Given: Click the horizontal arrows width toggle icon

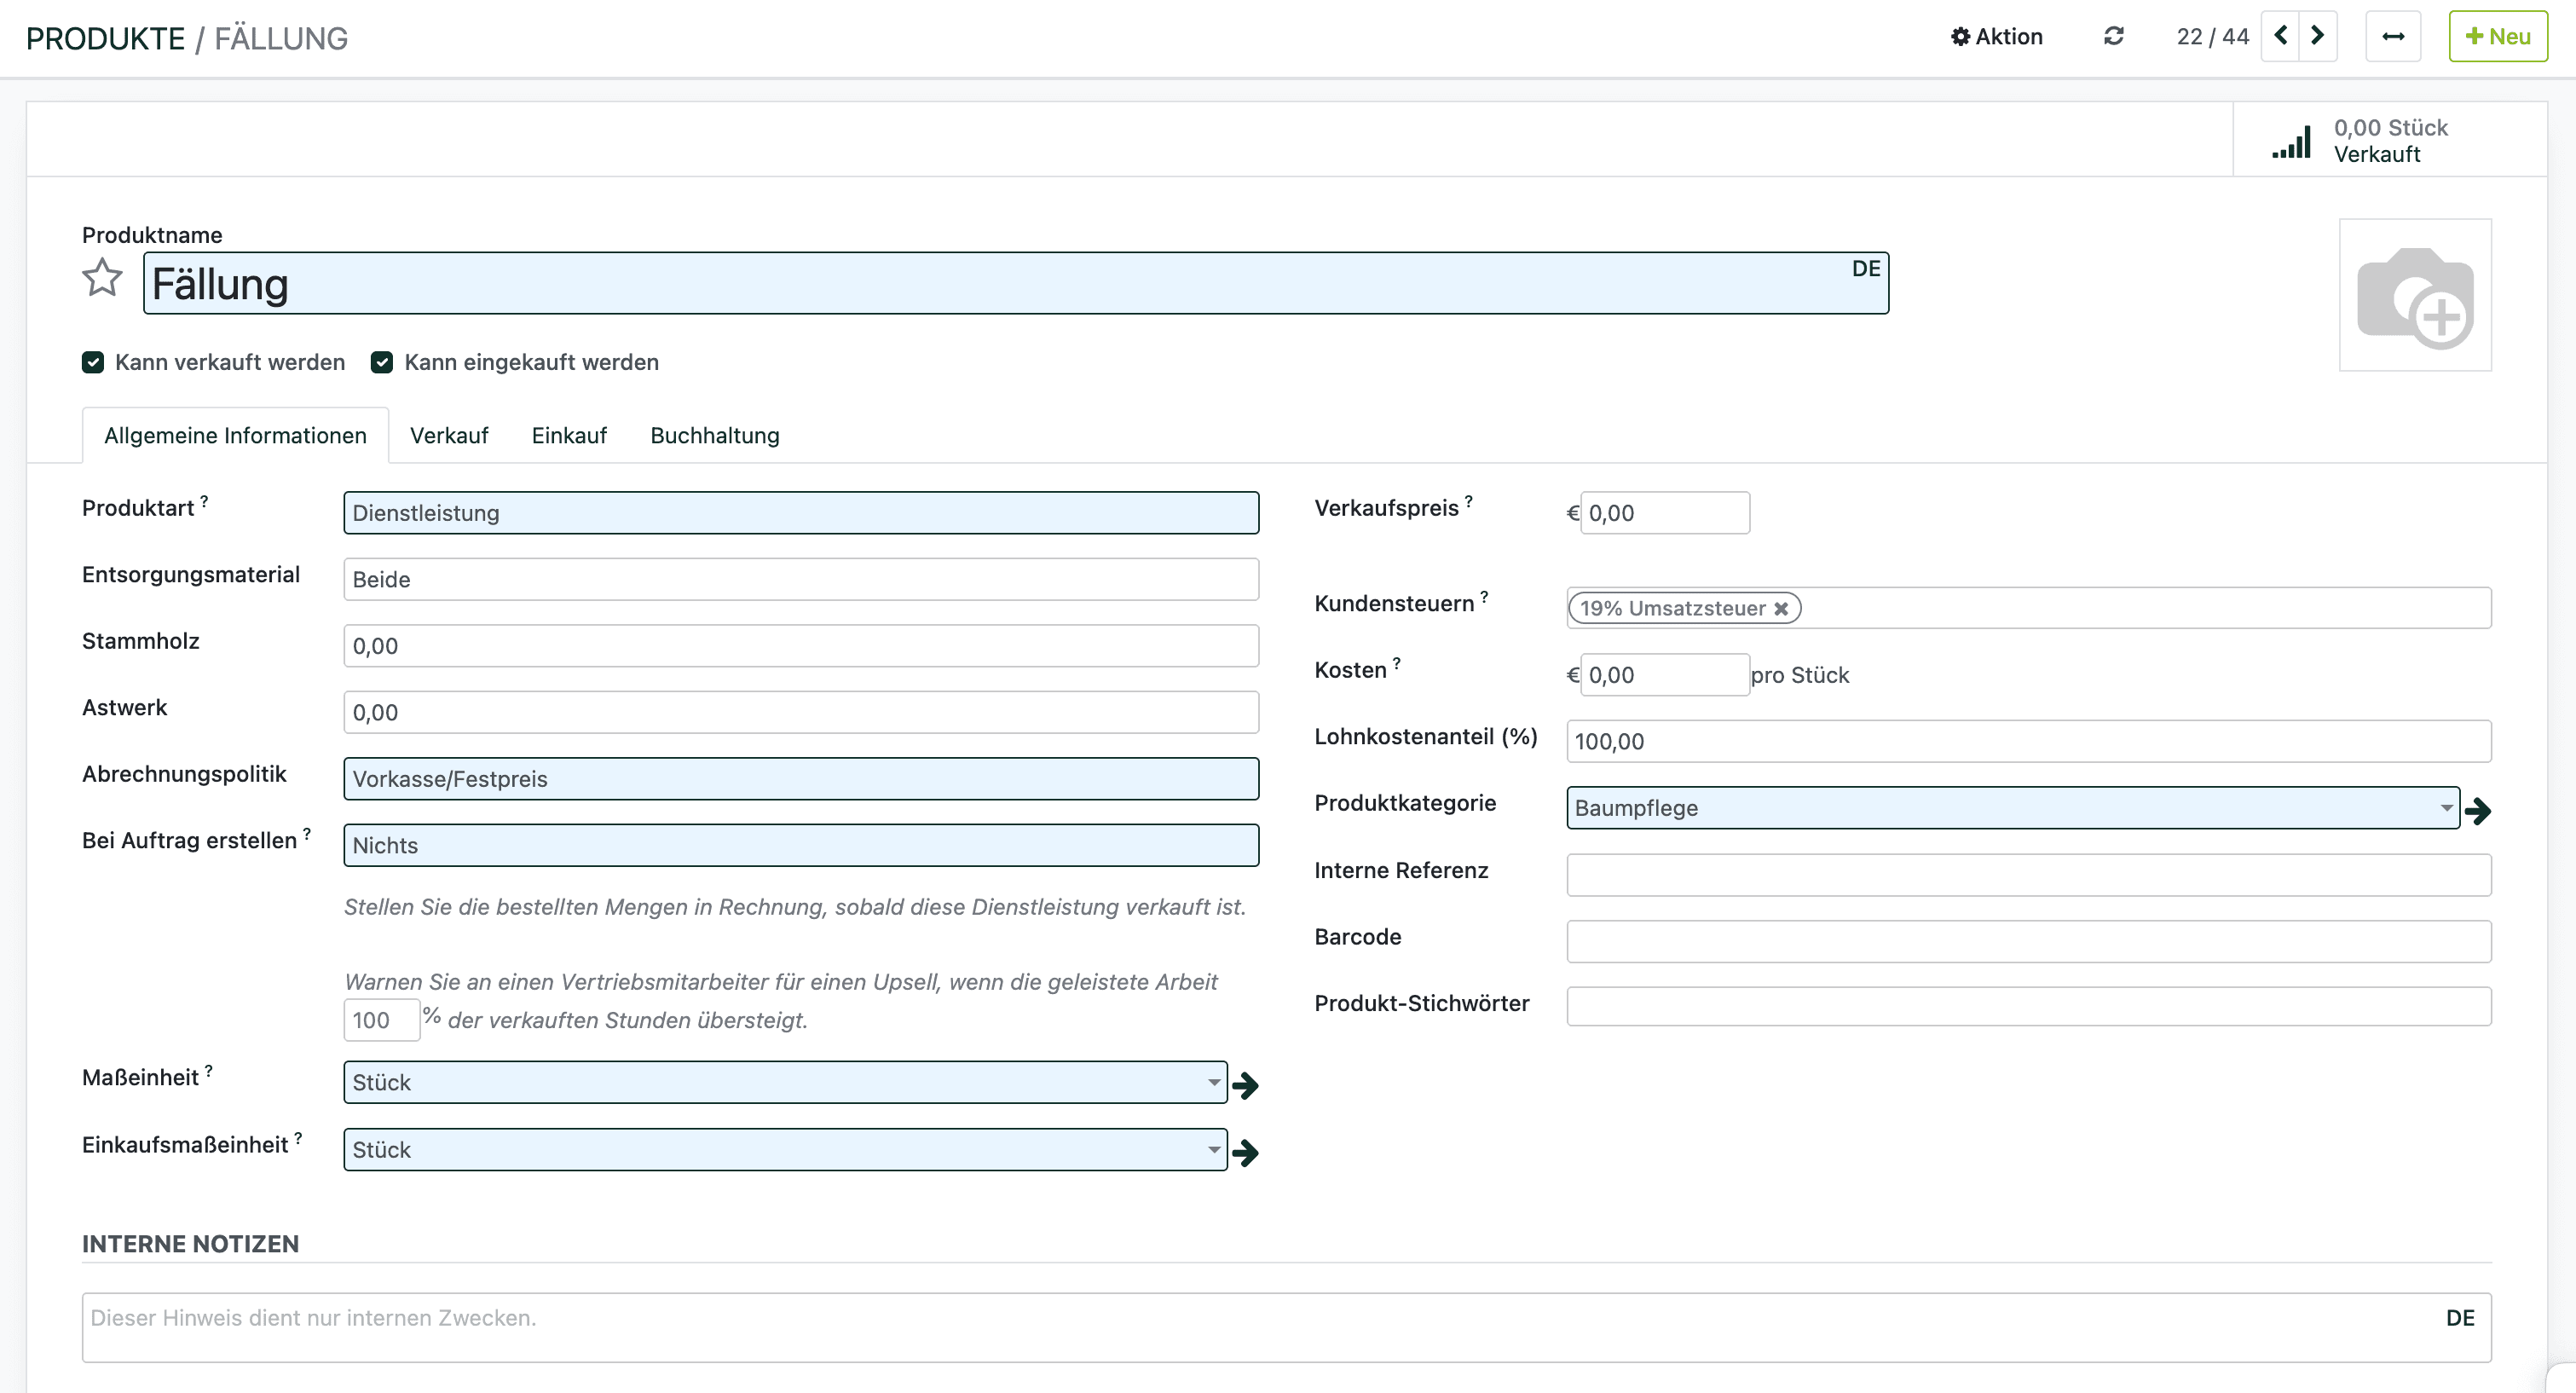Looking at the screenshot, I should point(2393,37).
